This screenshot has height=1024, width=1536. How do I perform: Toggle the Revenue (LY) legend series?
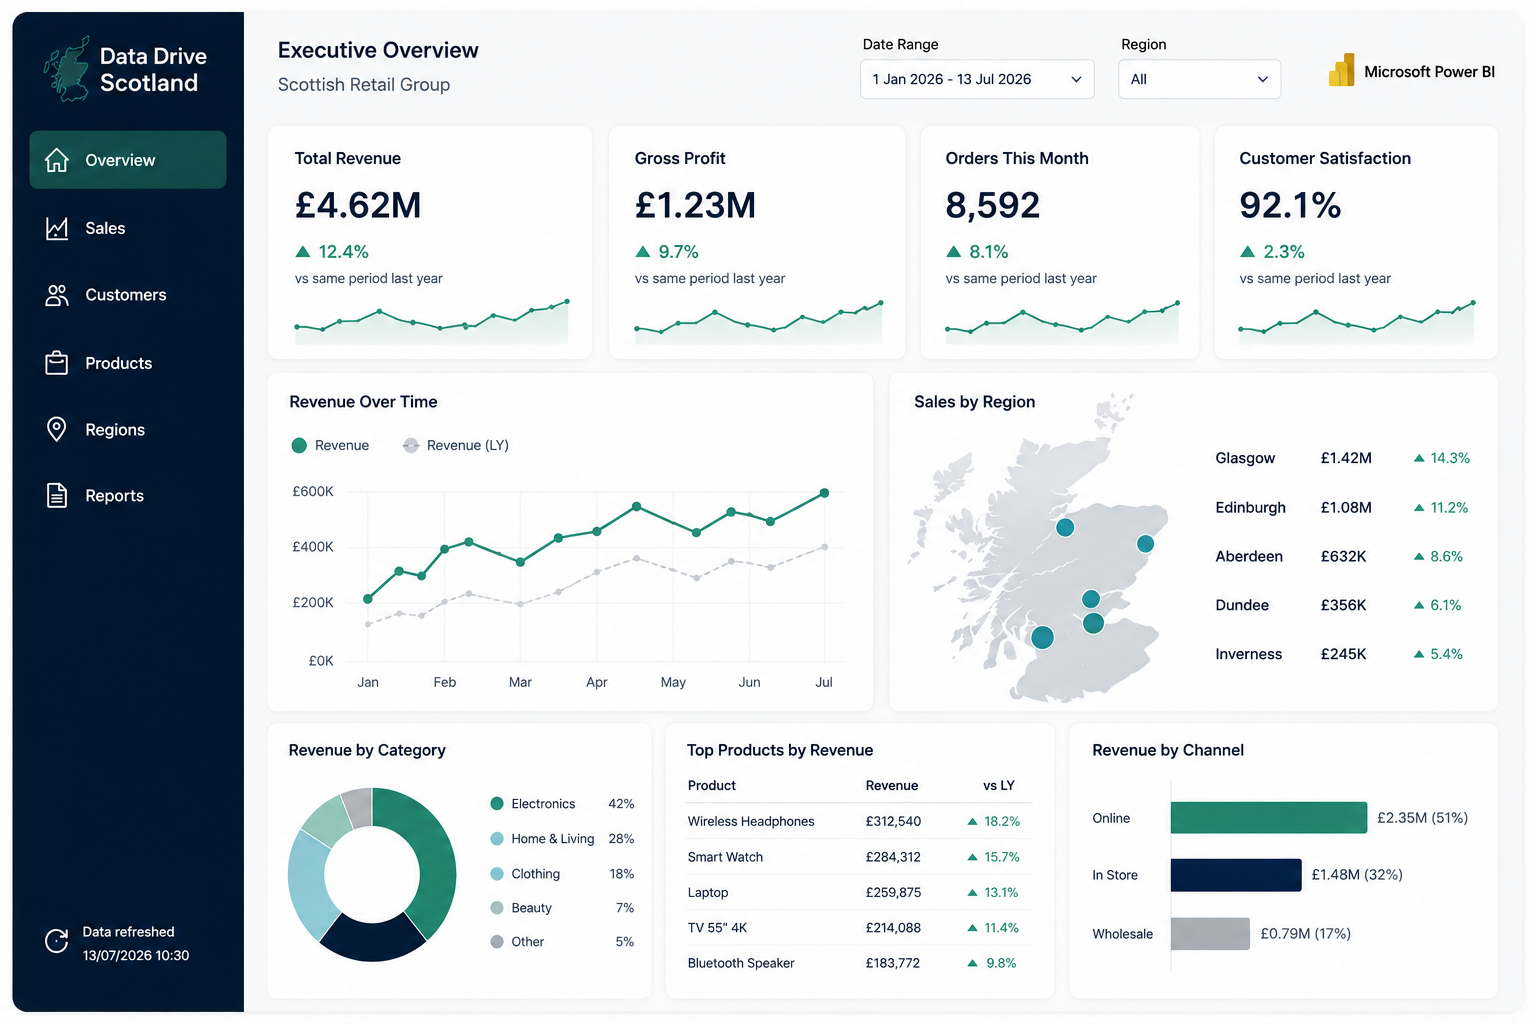click(x=456, y=445)
